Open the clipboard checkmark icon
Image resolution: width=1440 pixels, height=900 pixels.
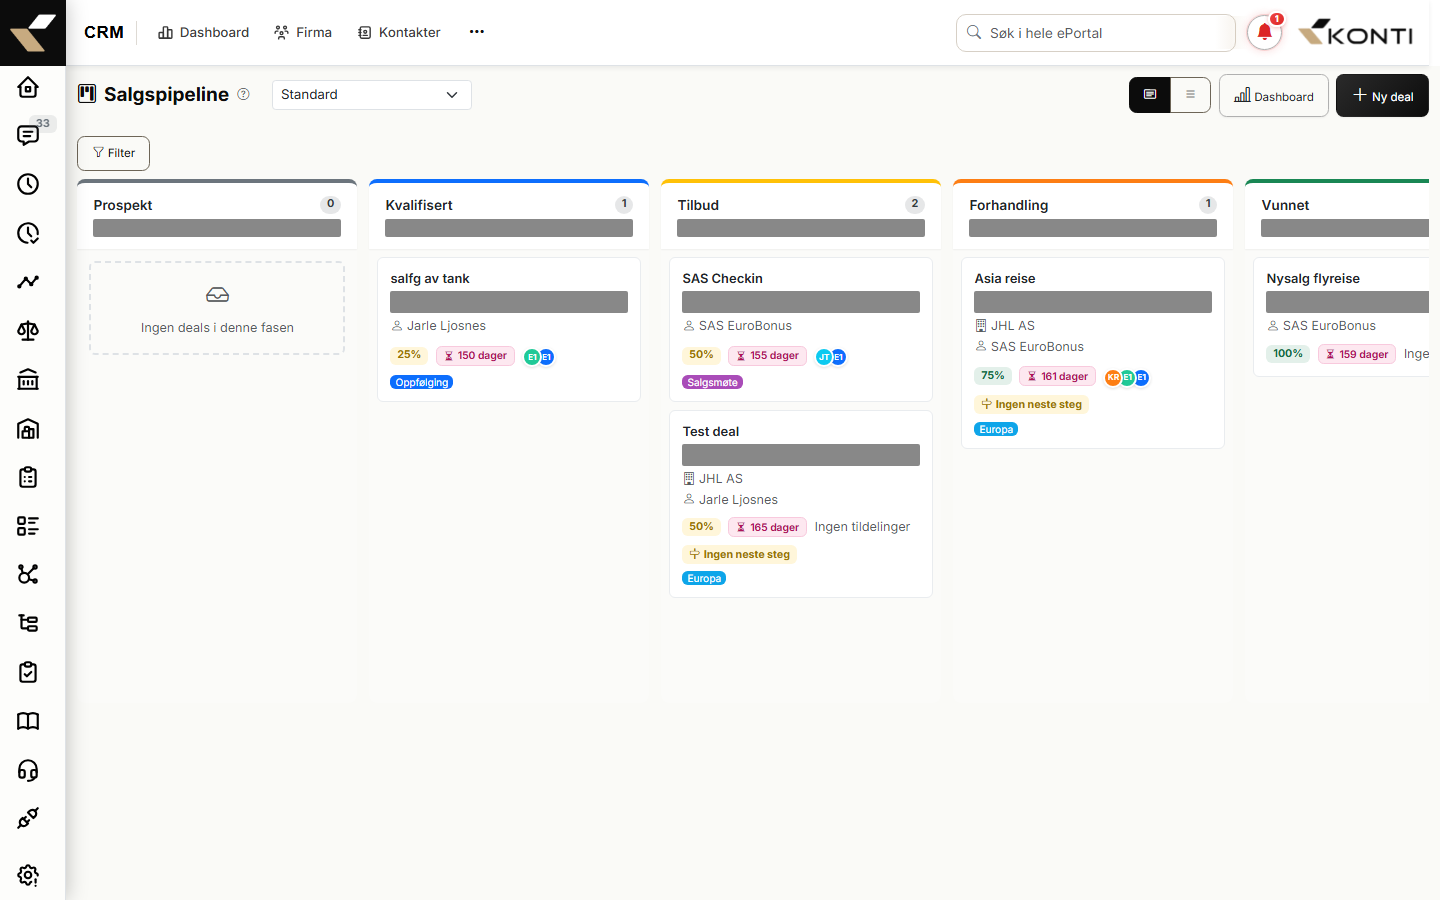click(x=28, y=672)
